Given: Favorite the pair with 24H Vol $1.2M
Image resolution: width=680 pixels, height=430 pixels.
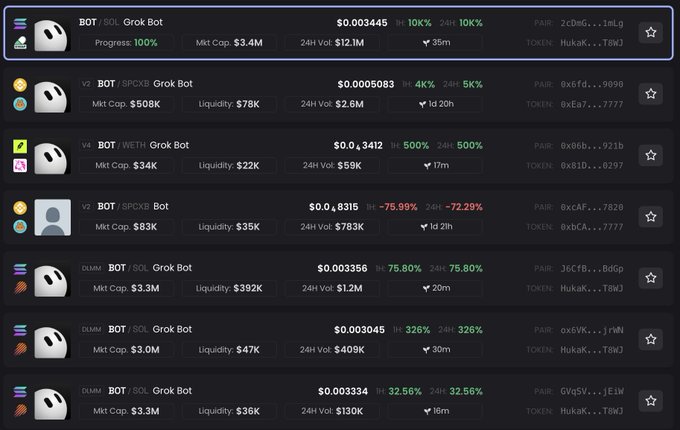Looking at the screenshot, I should point(651,278).
